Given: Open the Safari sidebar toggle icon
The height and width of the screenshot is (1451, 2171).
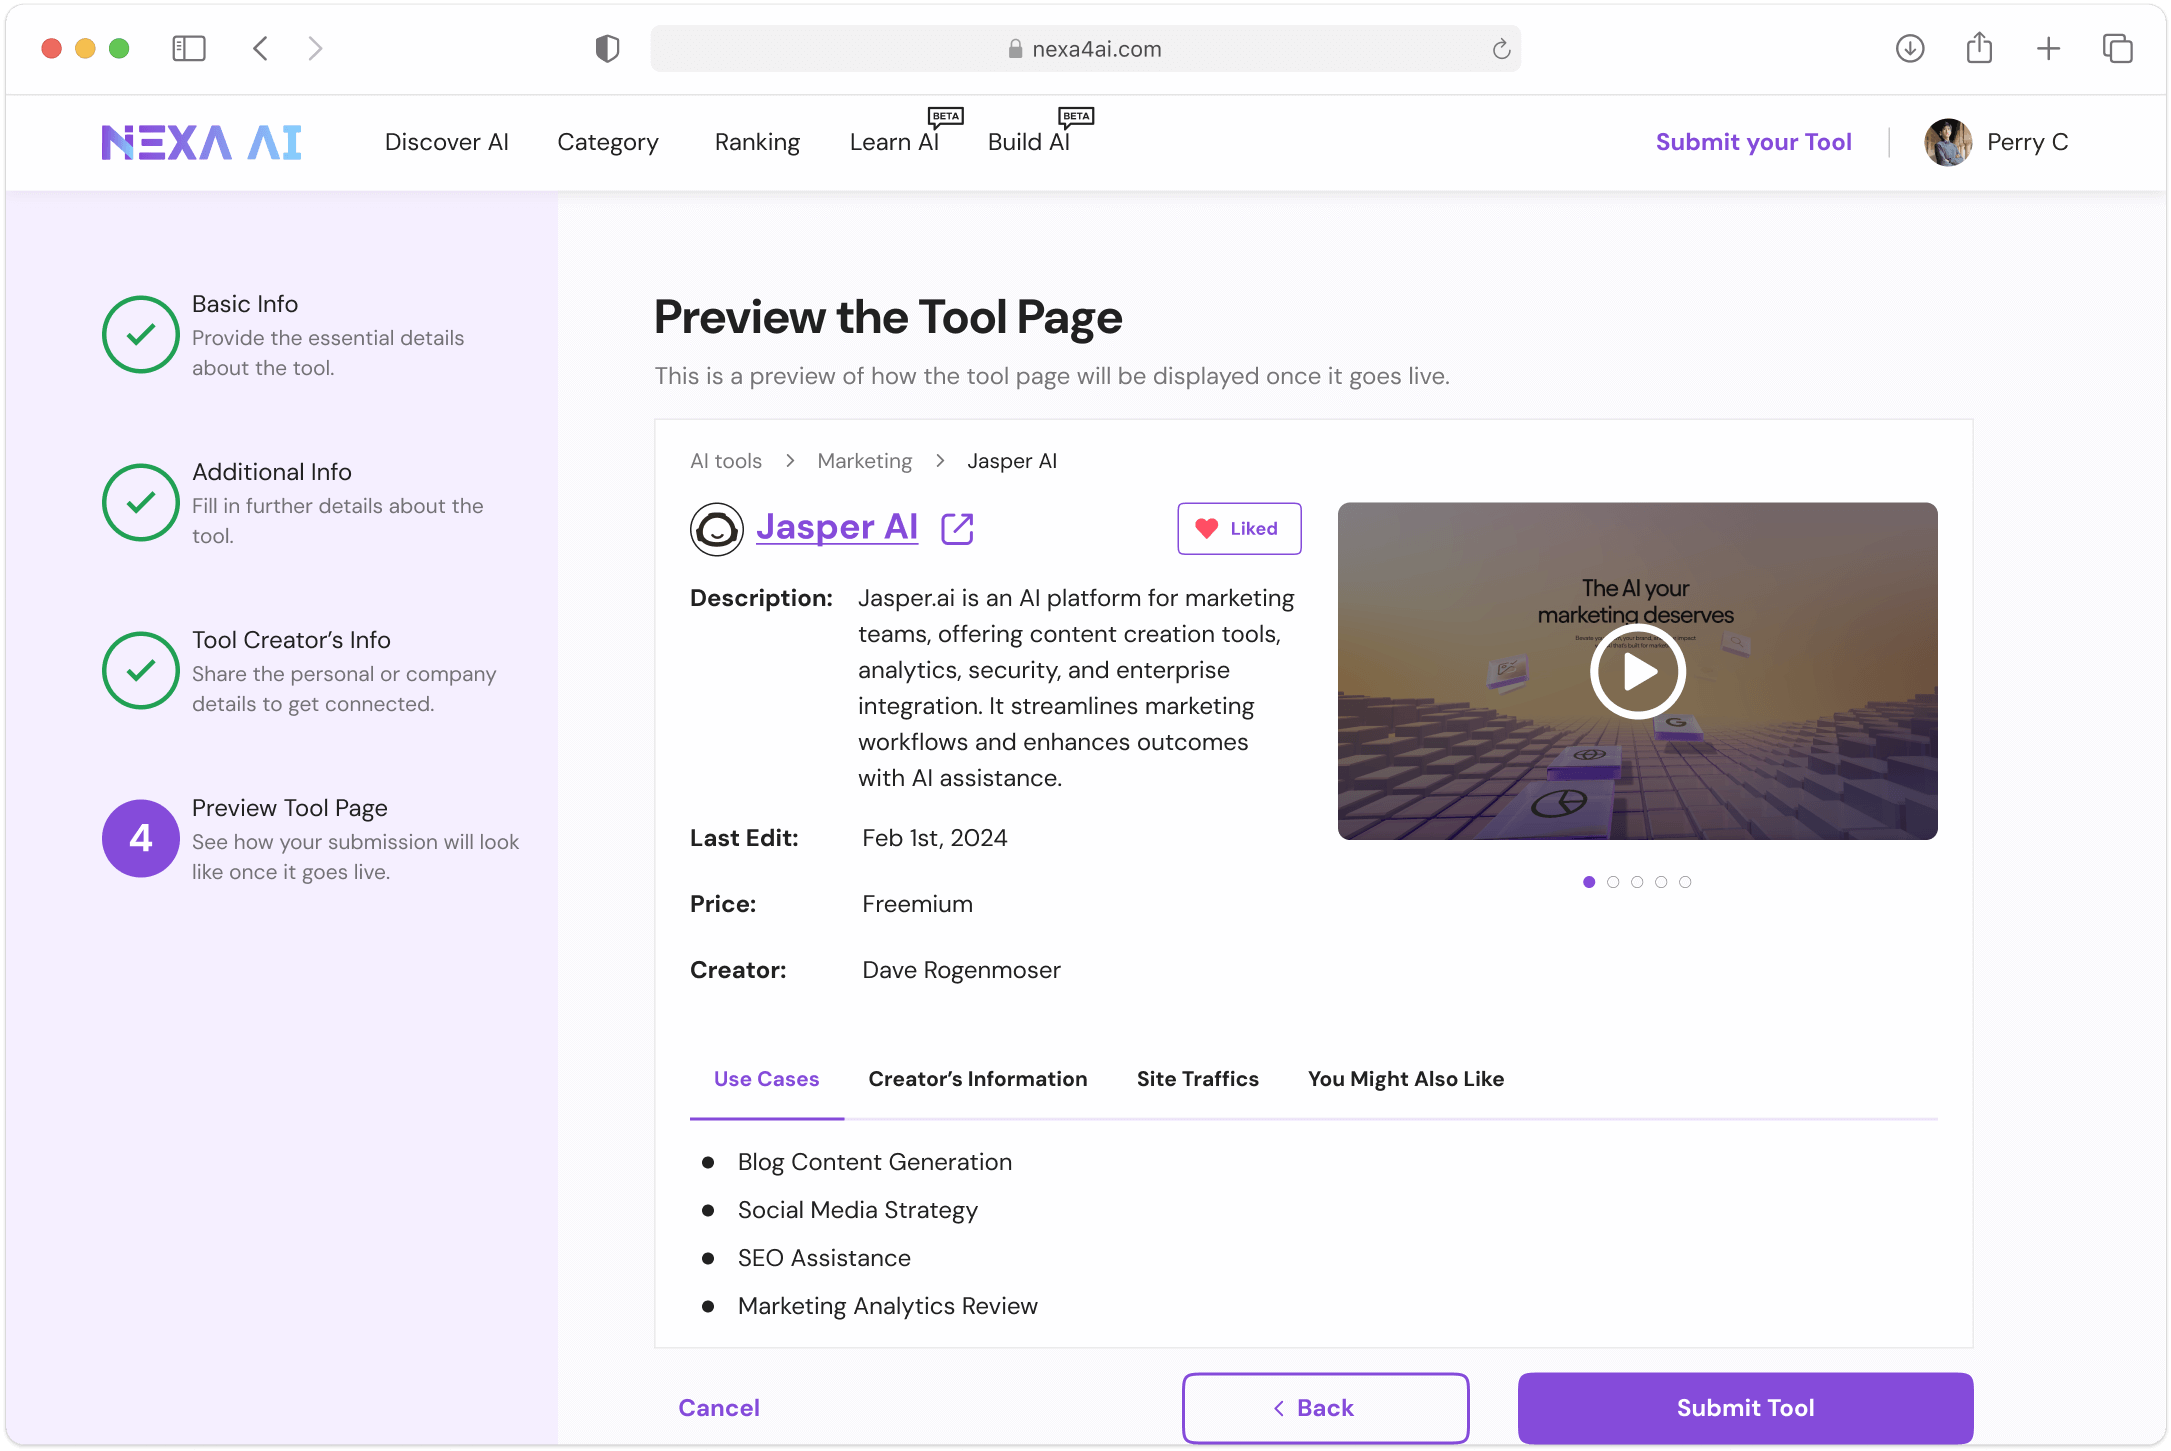Looking at the screenshot, I should point(188,48).
